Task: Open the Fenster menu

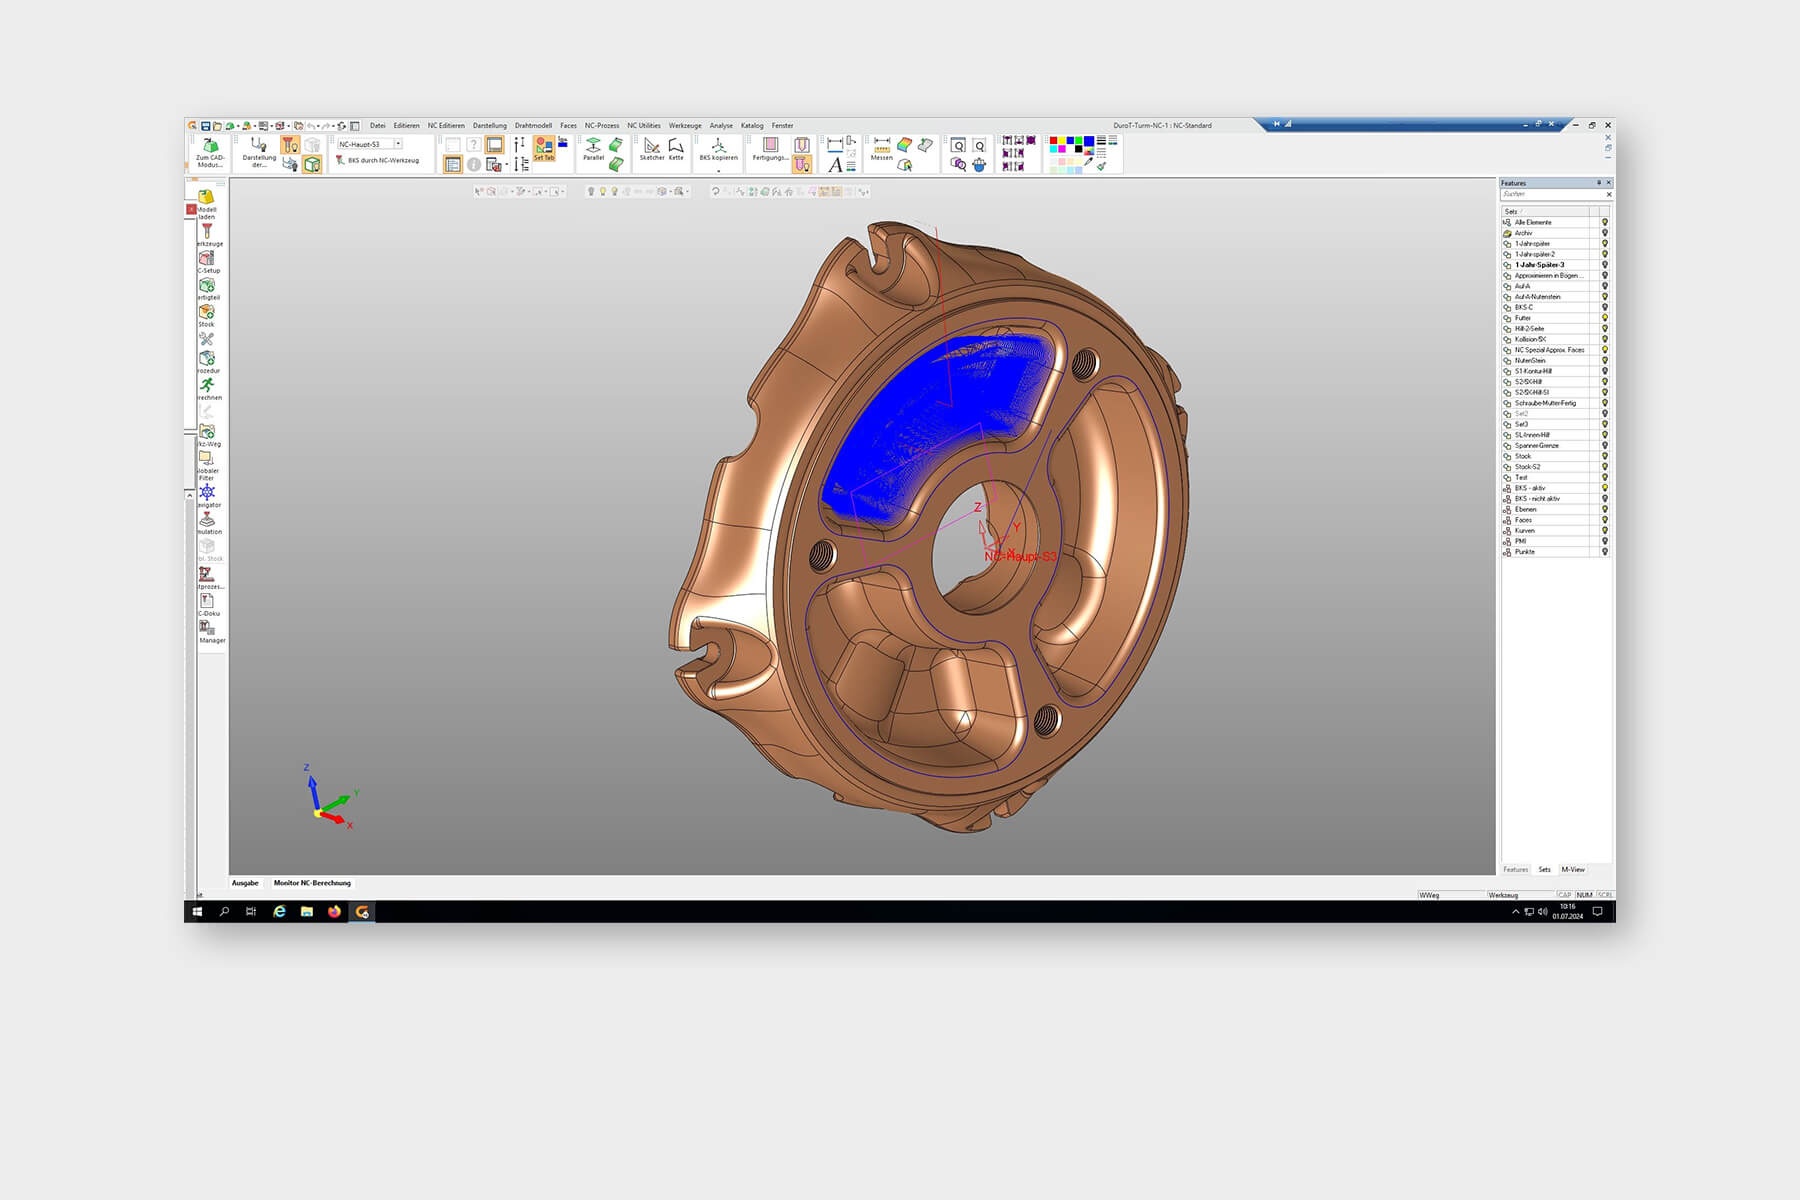Action: pos(782,126)
